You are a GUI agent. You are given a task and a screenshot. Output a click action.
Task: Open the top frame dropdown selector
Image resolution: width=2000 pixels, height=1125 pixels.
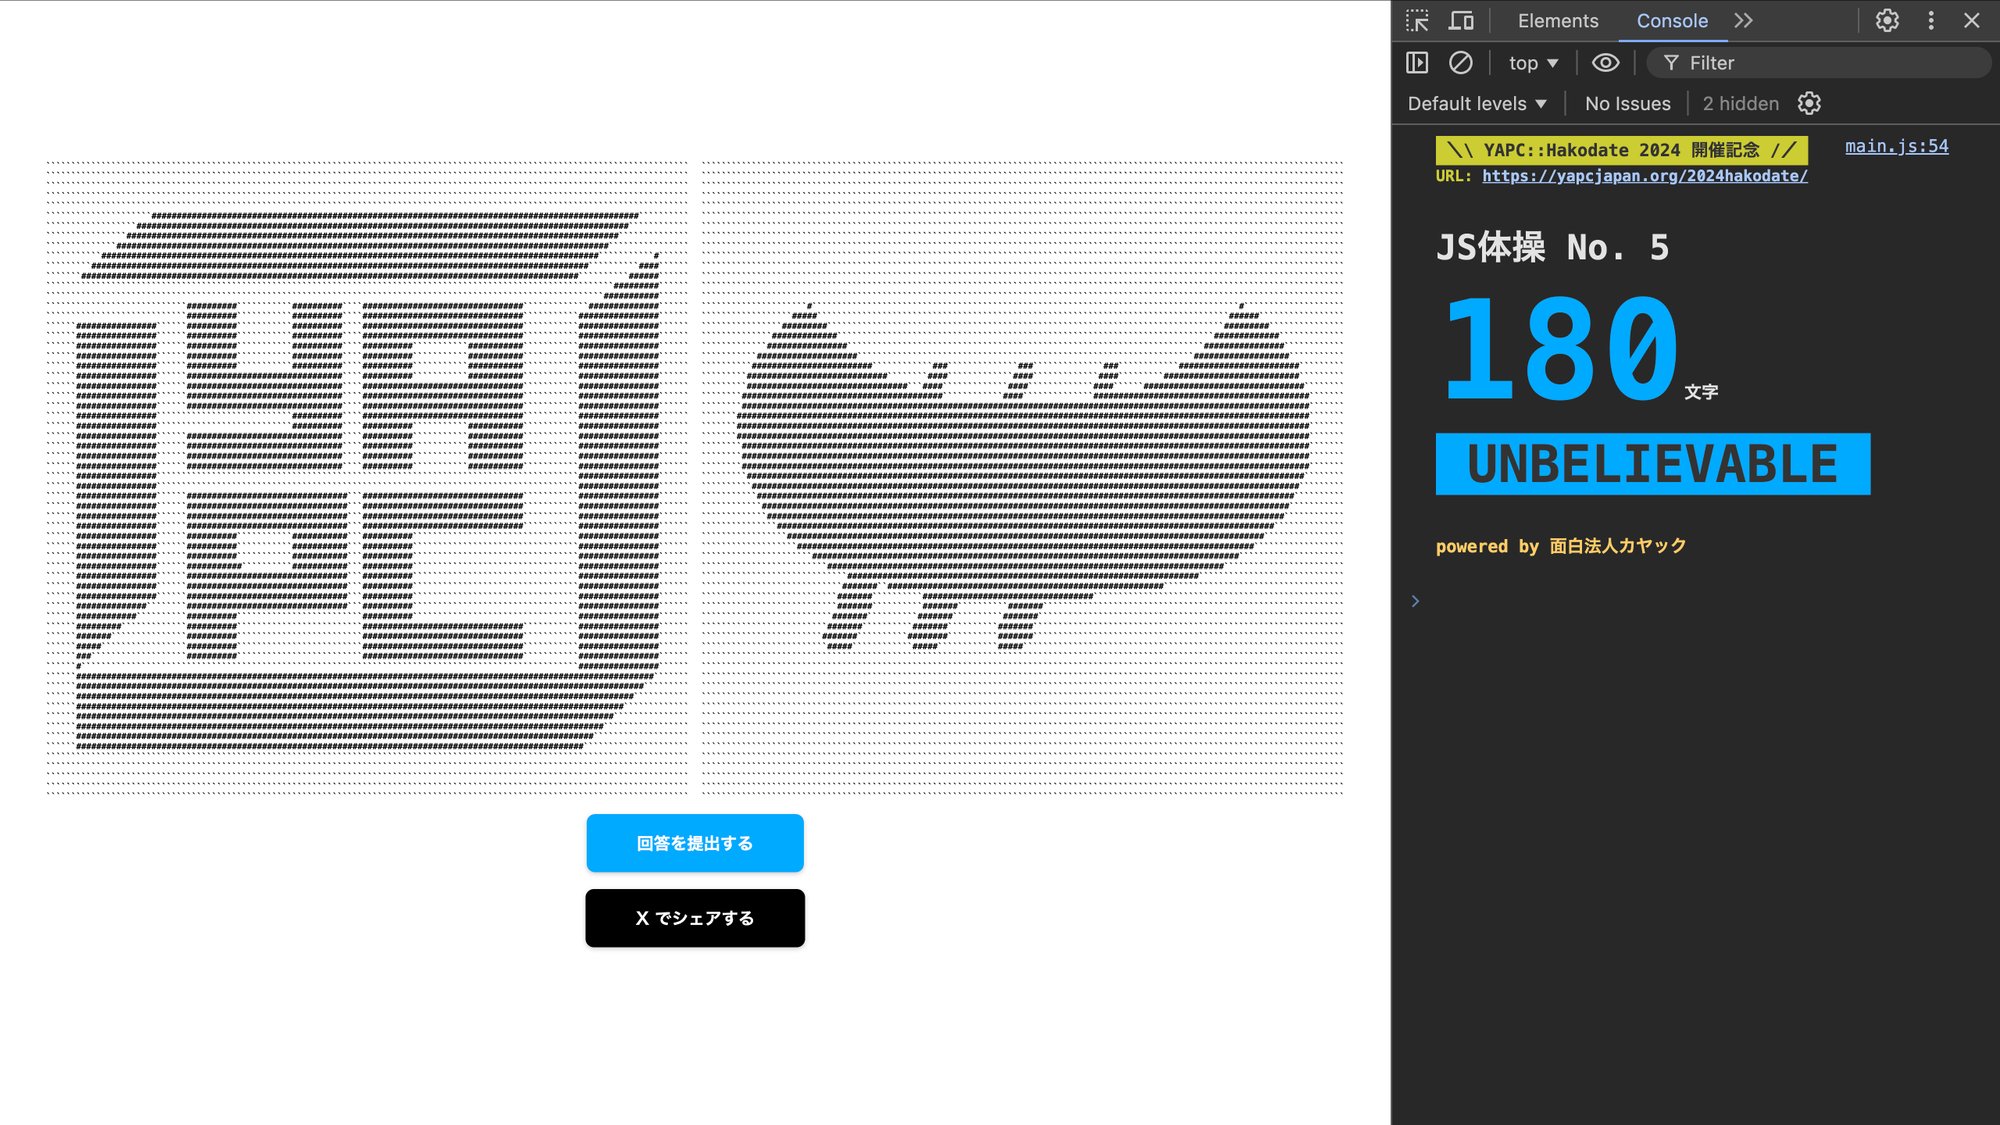1530,62
